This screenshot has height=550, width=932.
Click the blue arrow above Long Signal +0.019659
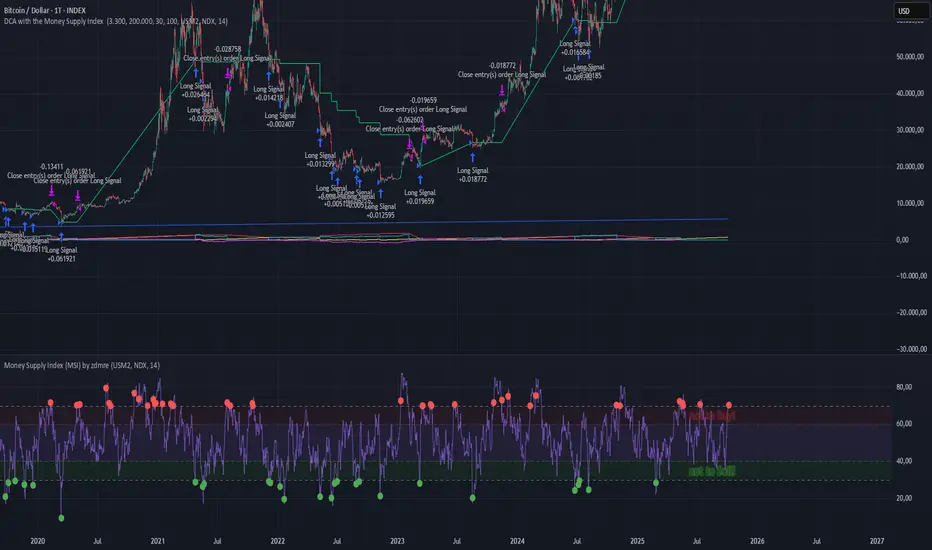tap(420, 180)
